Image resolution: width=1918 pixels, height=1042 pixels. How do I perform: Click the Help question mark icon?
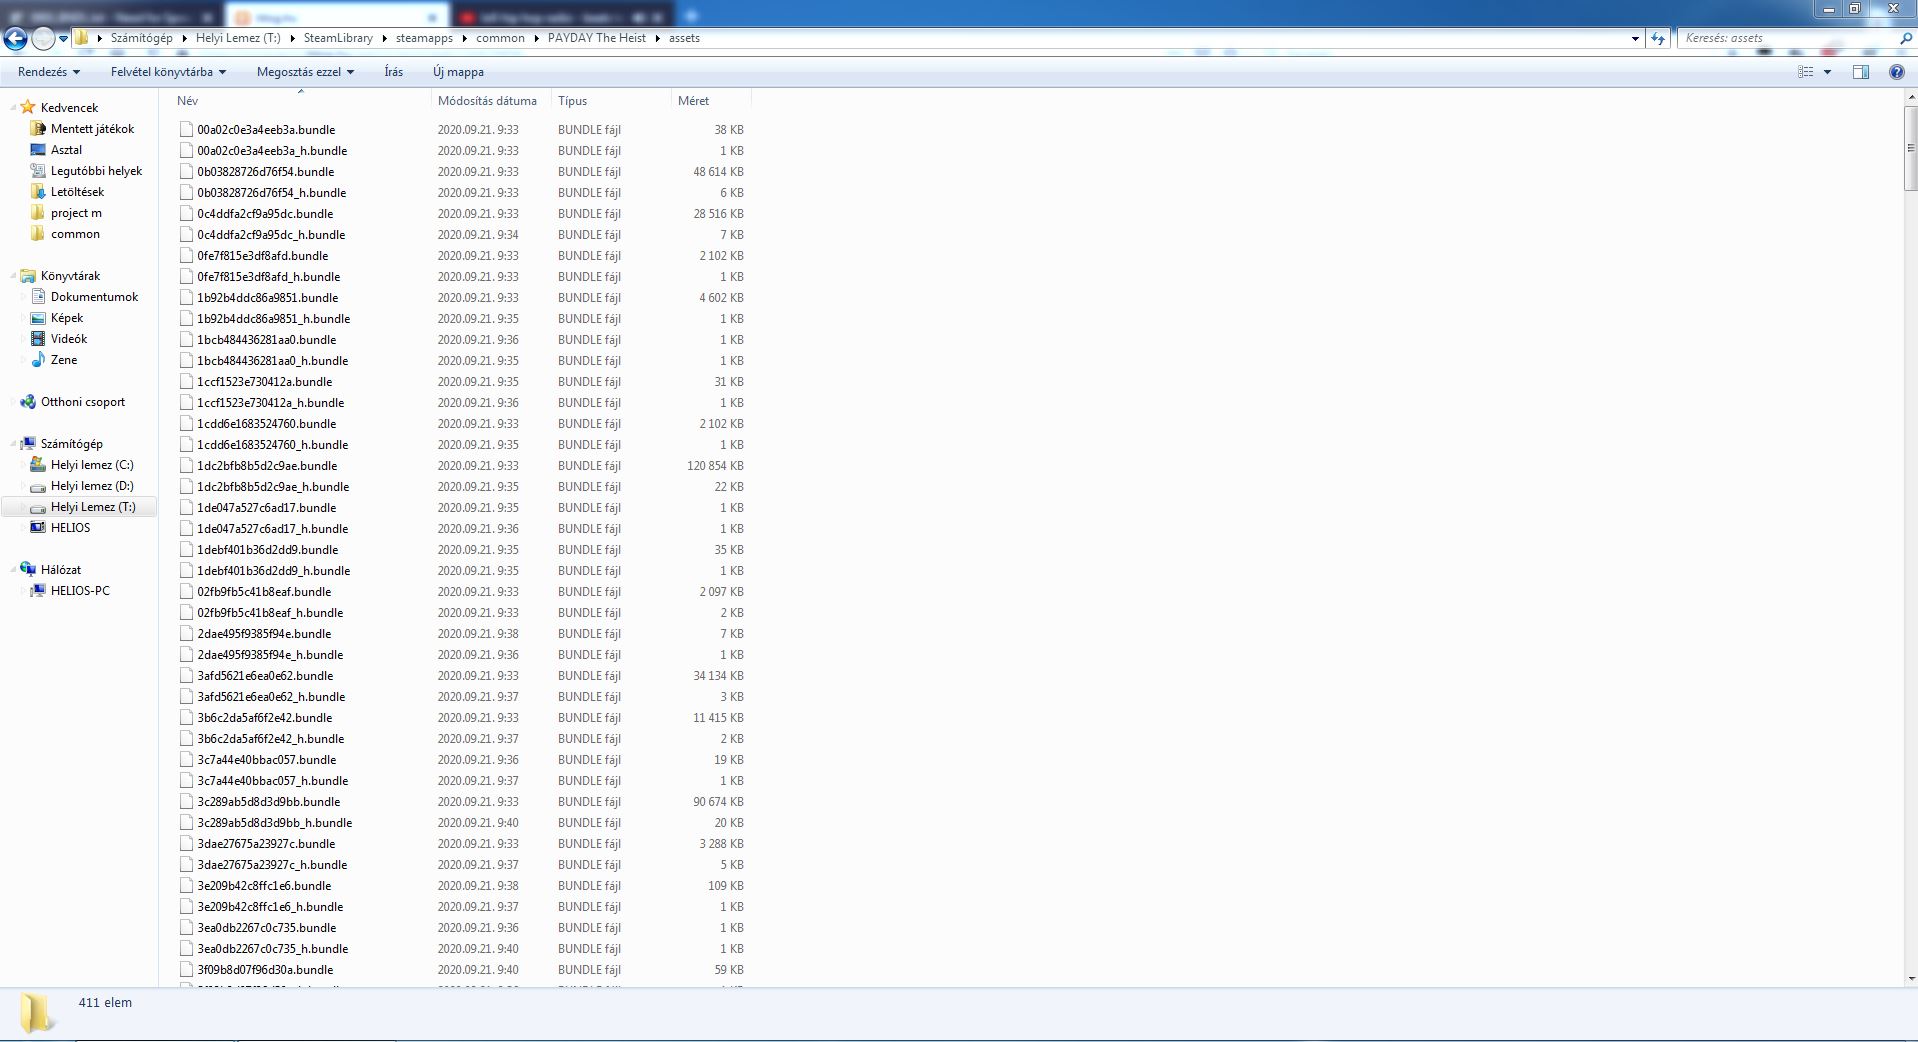pos(1896,72)
